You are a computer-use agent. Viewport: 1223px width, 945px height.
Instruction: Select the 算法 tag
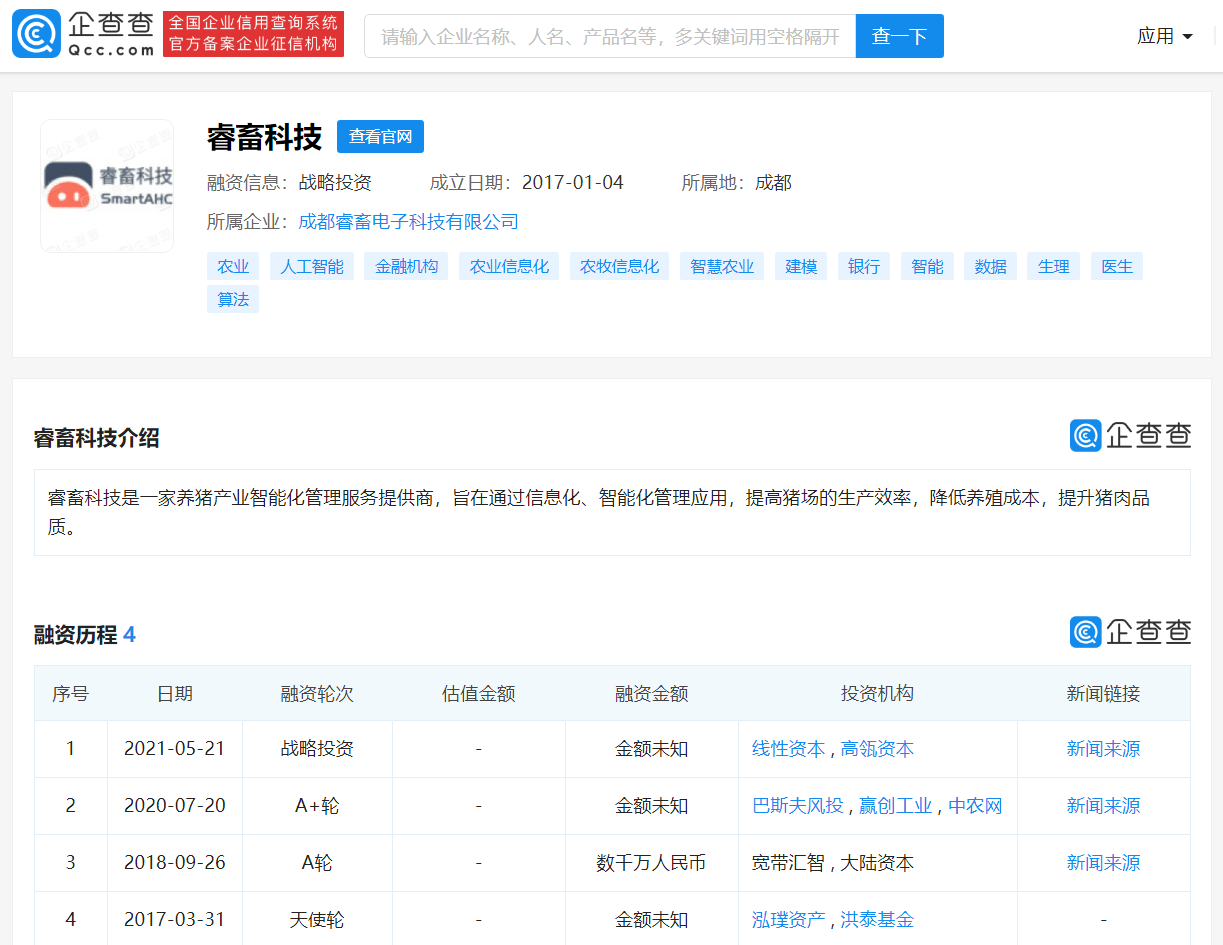click(233, 299)
